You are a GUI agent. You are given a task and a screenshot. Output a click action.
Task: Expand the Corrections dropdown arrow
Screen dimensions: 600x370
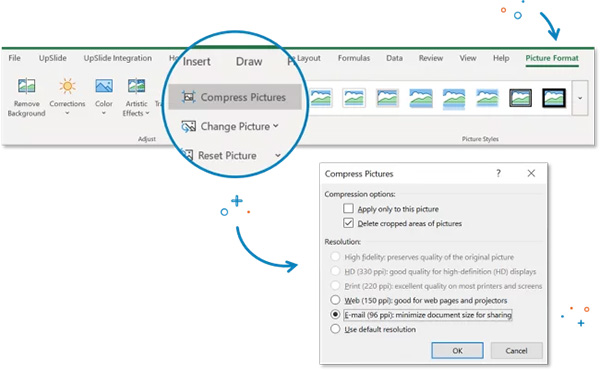click(67, 113)
